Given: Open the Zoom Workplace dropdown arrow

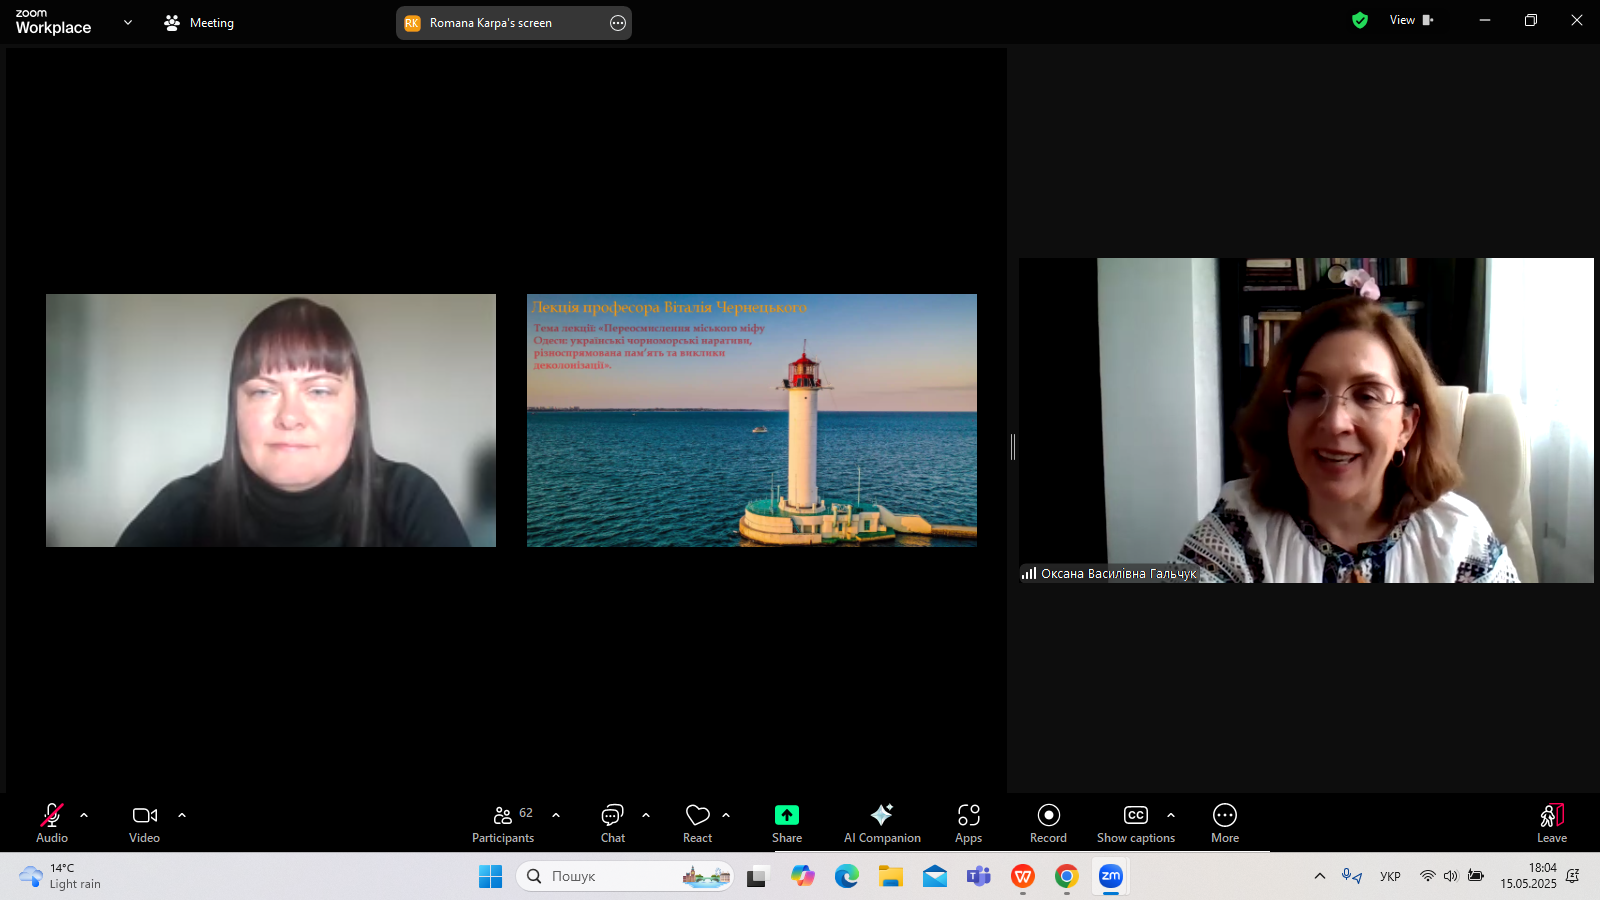Looking at the screenshot, I should coord(128,22).
